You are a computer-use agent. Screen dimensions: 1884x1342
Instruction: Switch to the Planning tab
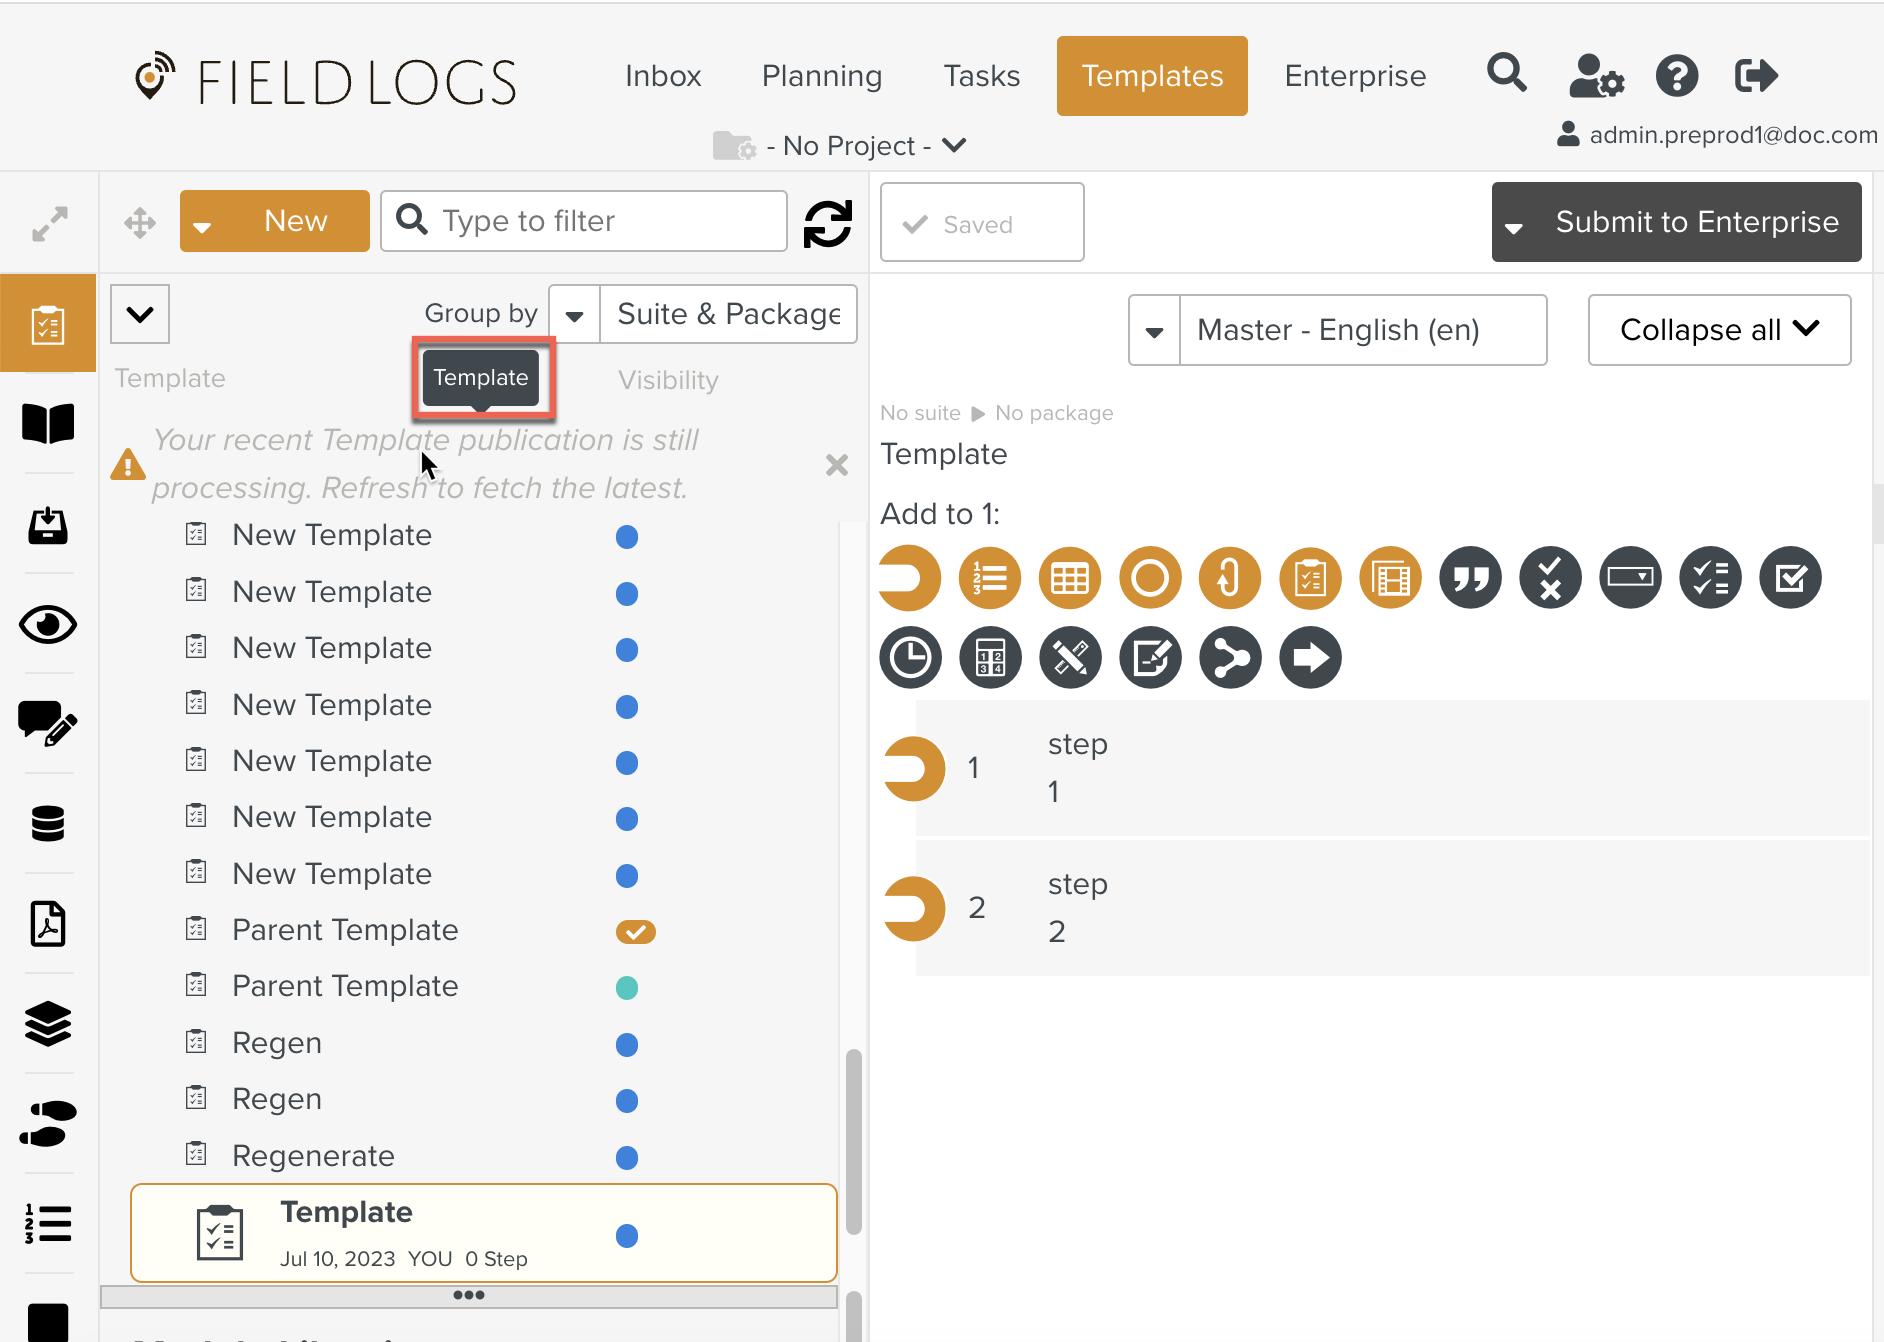click(821, 76)
